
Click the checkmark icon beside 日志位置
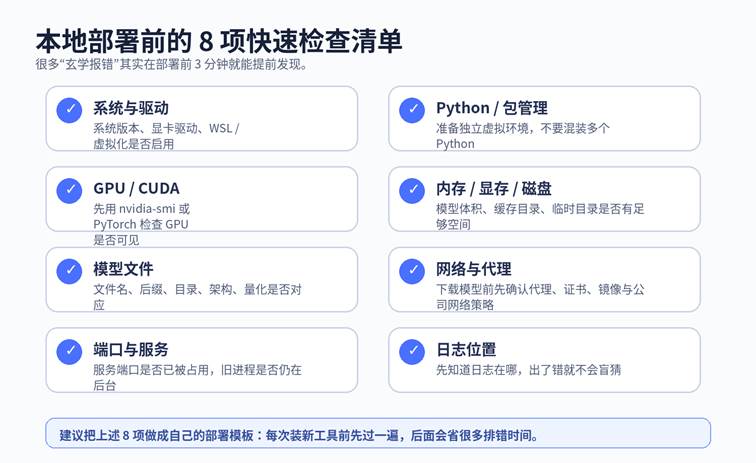point(412,351)
